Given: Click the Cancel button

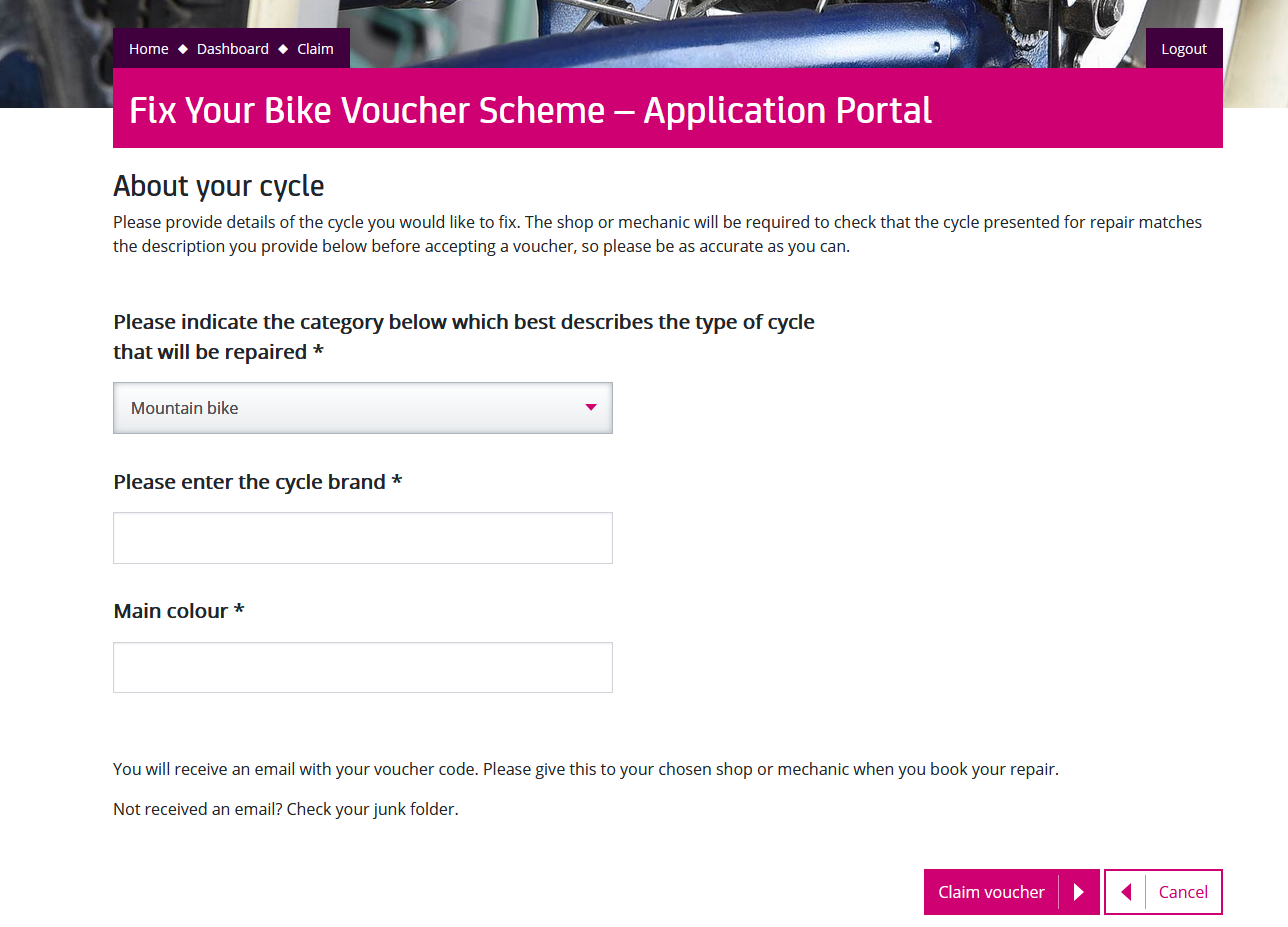Looking at the screenshot, I should (x=1183, y=891).
